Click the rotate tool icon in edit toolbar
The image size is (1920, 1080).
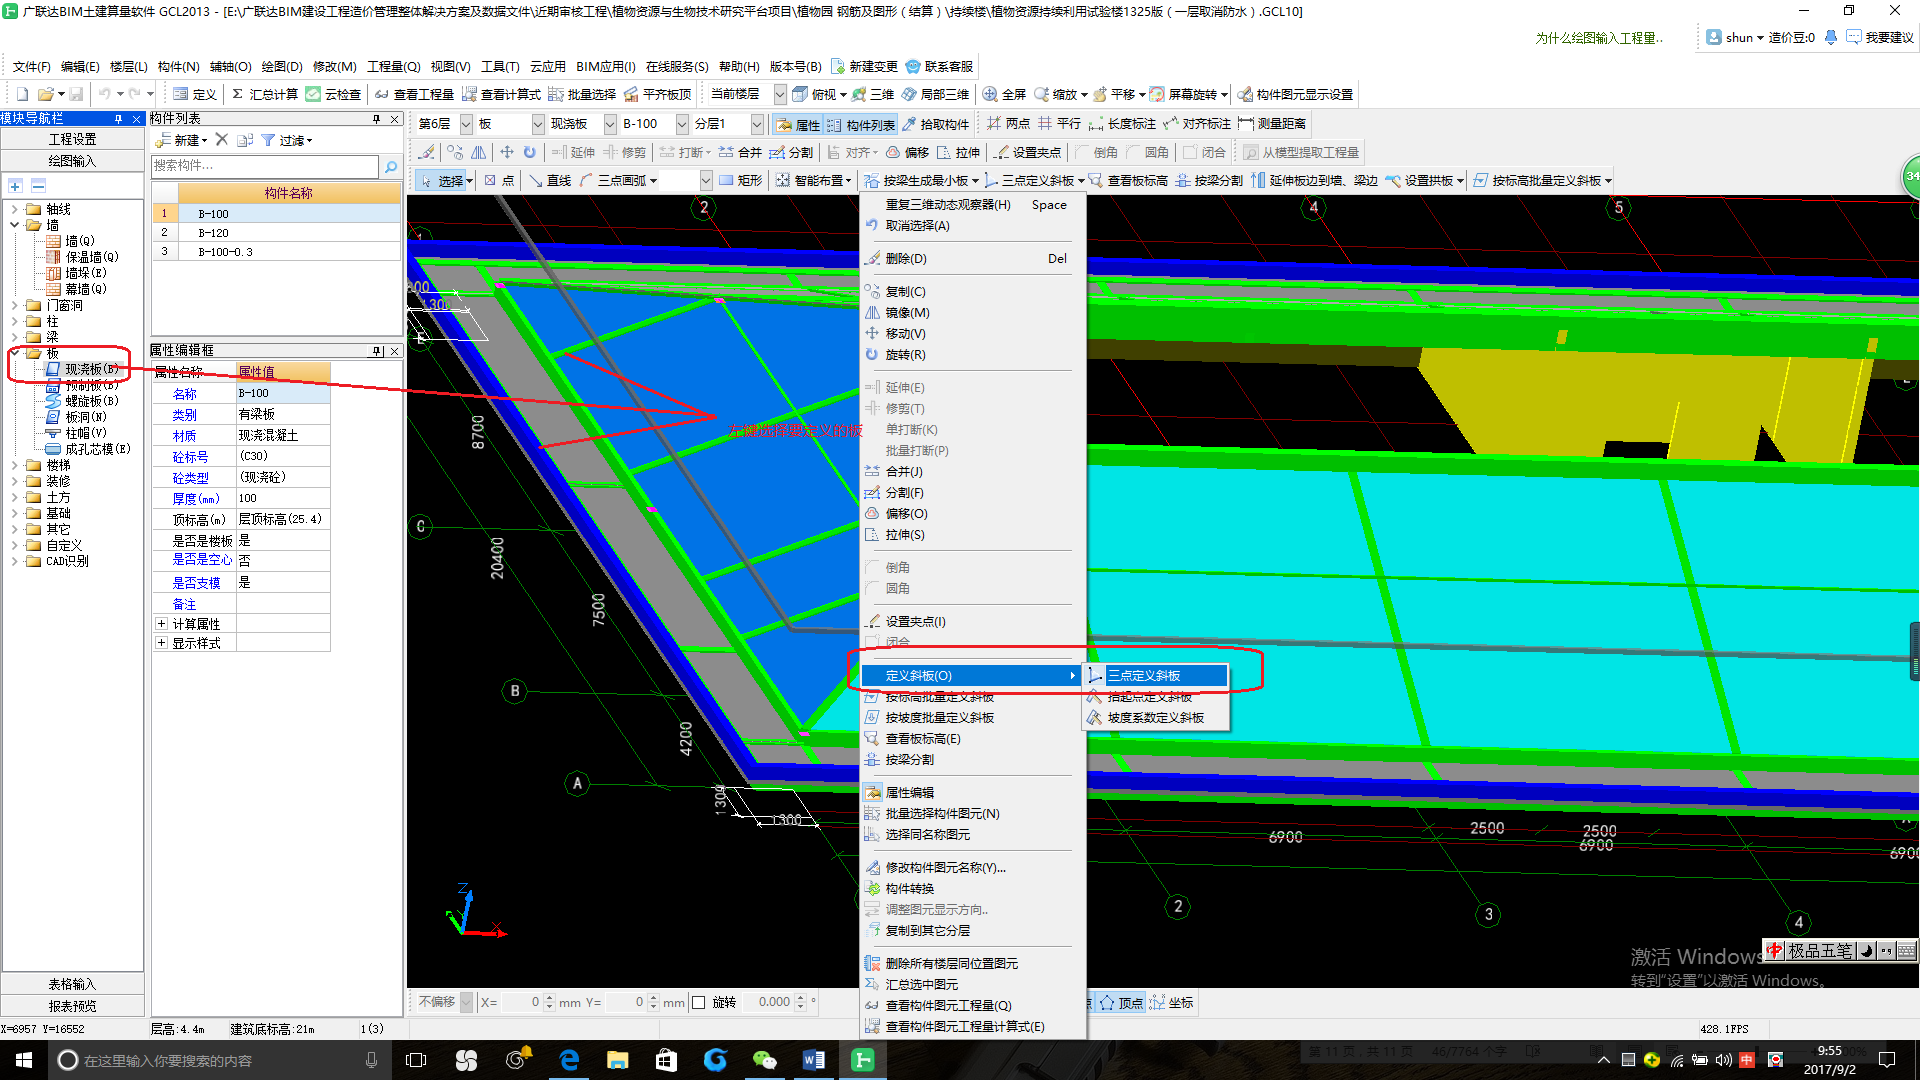(530, 152)
